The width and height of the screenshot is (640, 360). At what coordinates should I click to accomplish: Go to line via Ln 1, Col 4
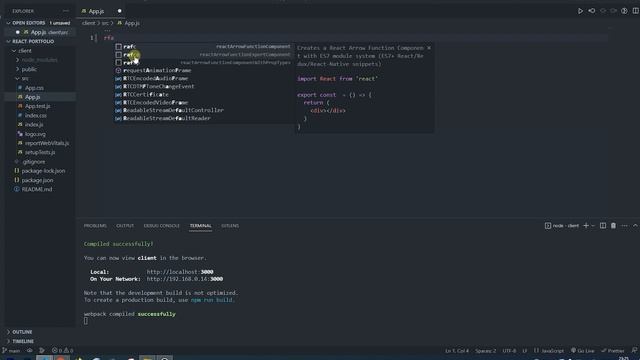(457, 351)
